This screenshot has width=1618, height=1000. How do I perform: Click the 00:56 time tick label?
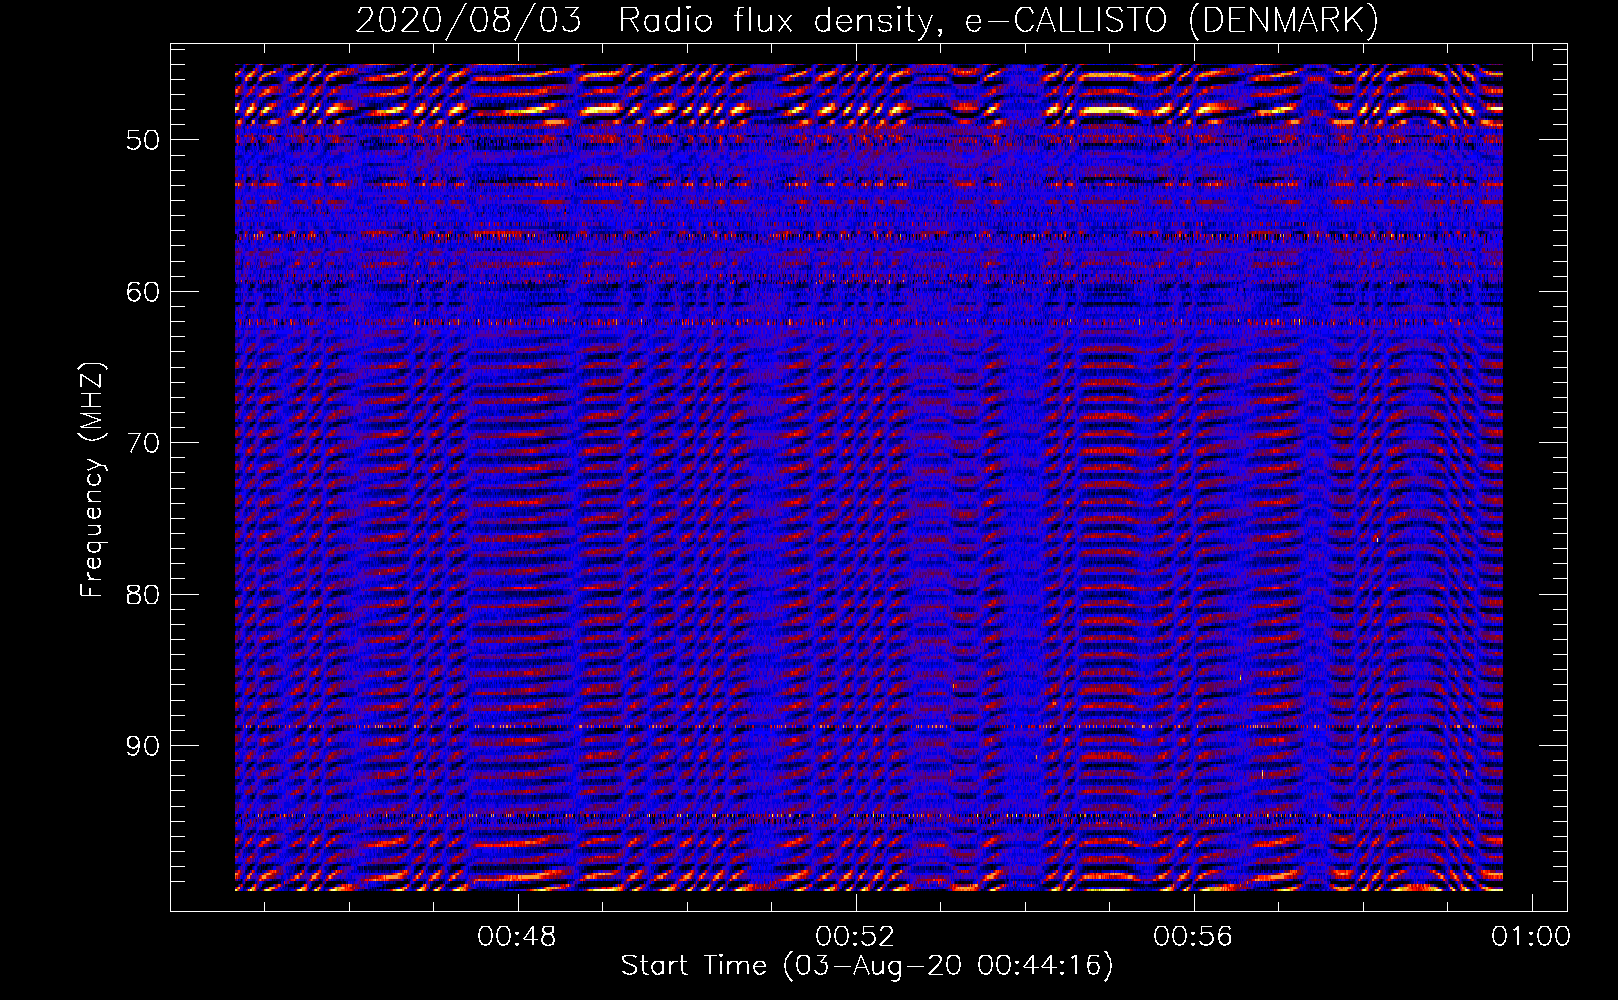(x=1193, y=937)
